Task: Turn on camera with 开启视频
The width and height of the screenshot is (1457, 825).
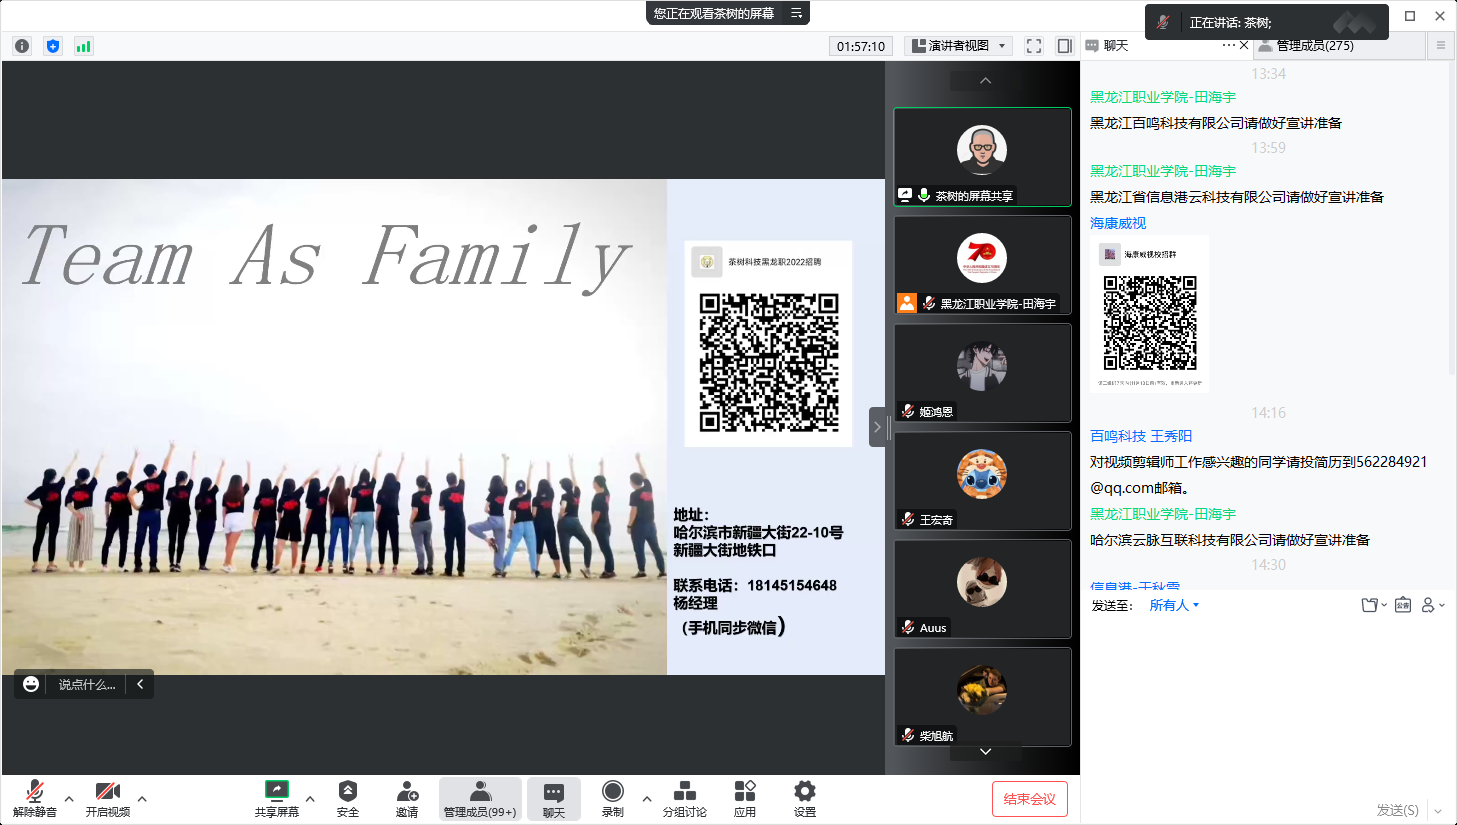Action: point(107,791)
